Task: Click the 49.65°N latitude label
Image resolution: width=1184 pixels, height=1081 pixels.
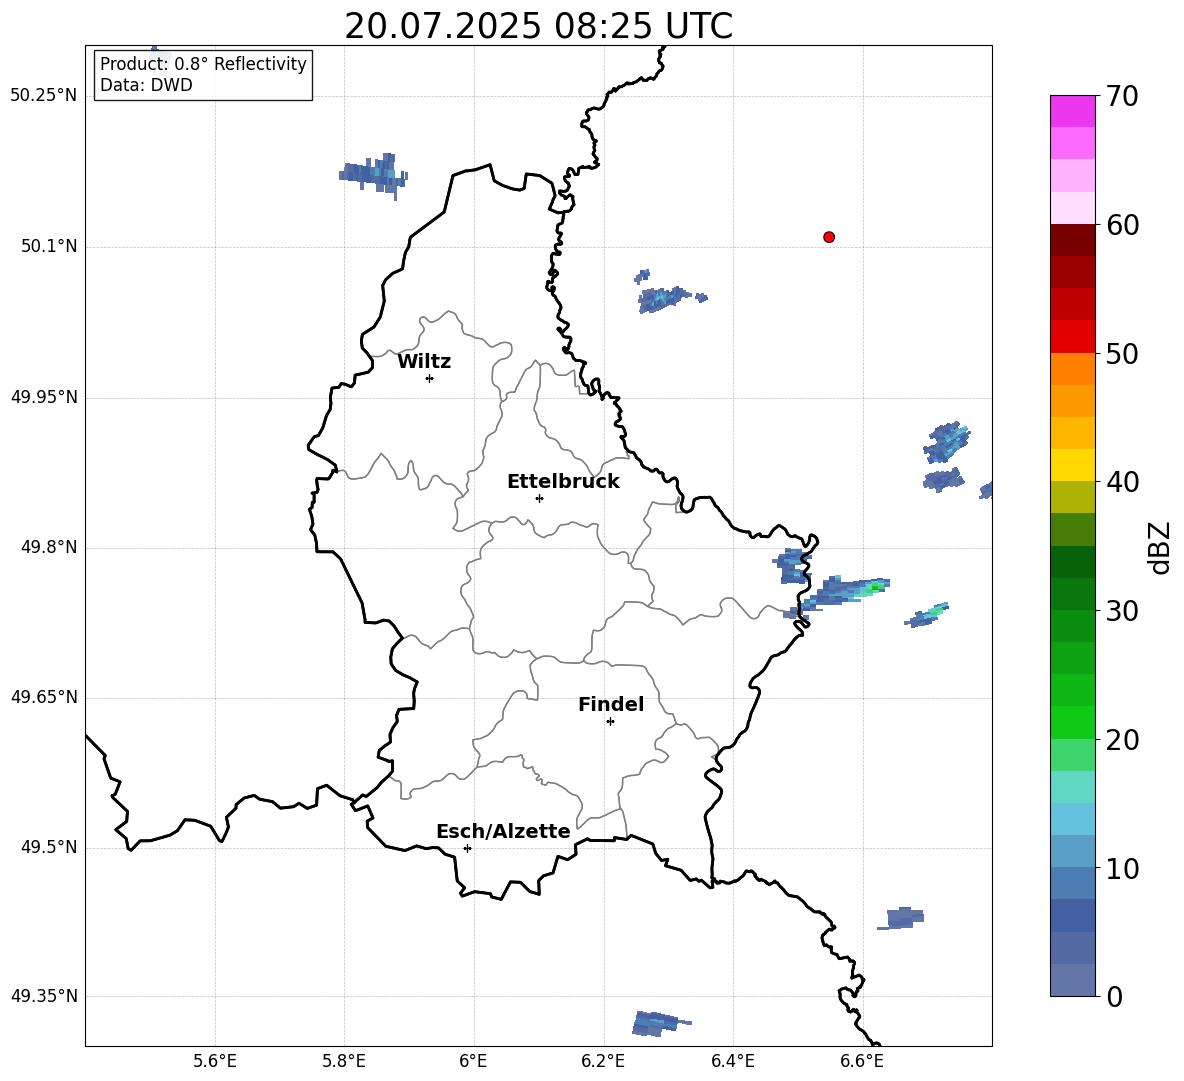Action: [43, 697]
